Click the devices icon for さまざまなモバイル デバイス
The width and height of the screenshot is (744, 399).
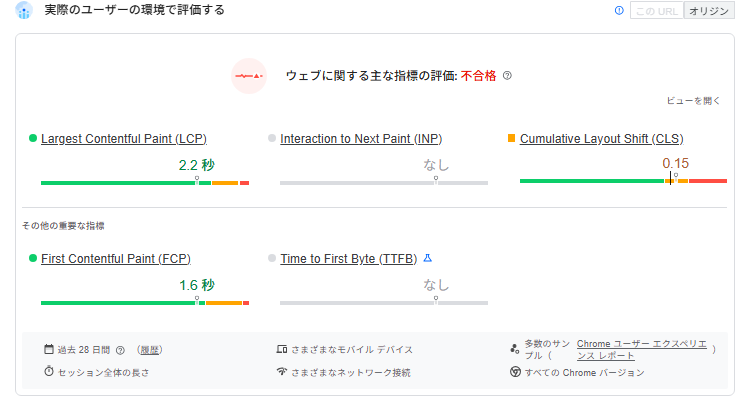pos(282,349)
